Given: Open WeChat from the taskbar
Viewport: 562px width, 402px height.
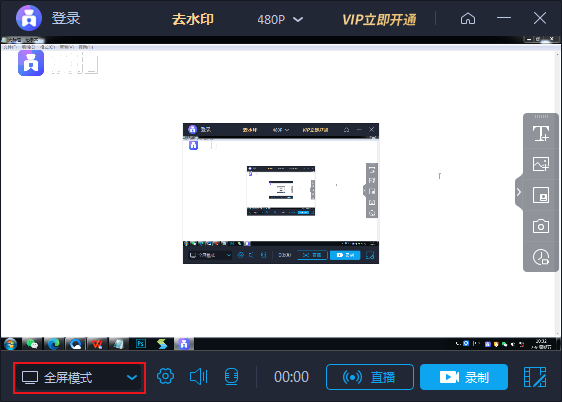Looking at the screenshot, I should [x=32, y=344].
